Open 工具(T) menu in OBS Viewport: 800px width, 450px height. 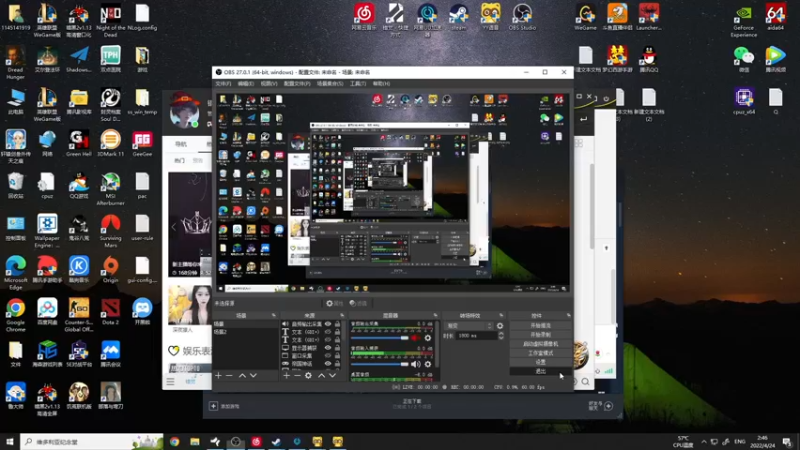pyautogui.click(x=358, y=84)
